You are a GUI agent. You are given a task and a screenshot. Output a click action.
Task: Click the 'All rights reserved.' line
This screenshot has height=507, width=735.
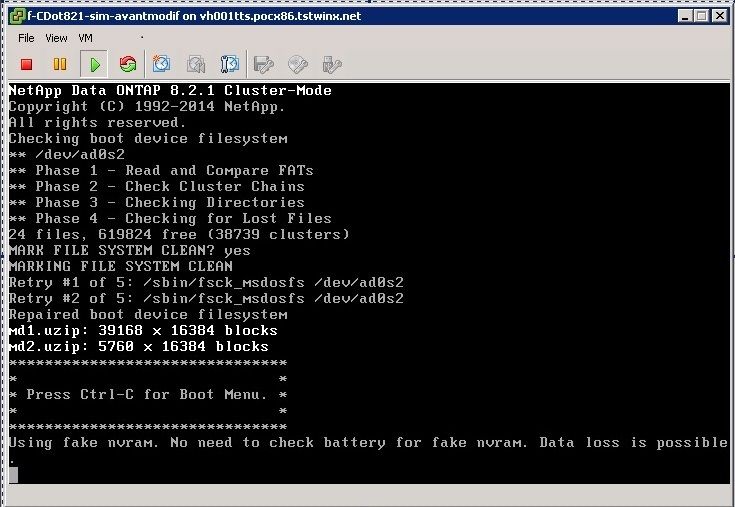(97, 123)
